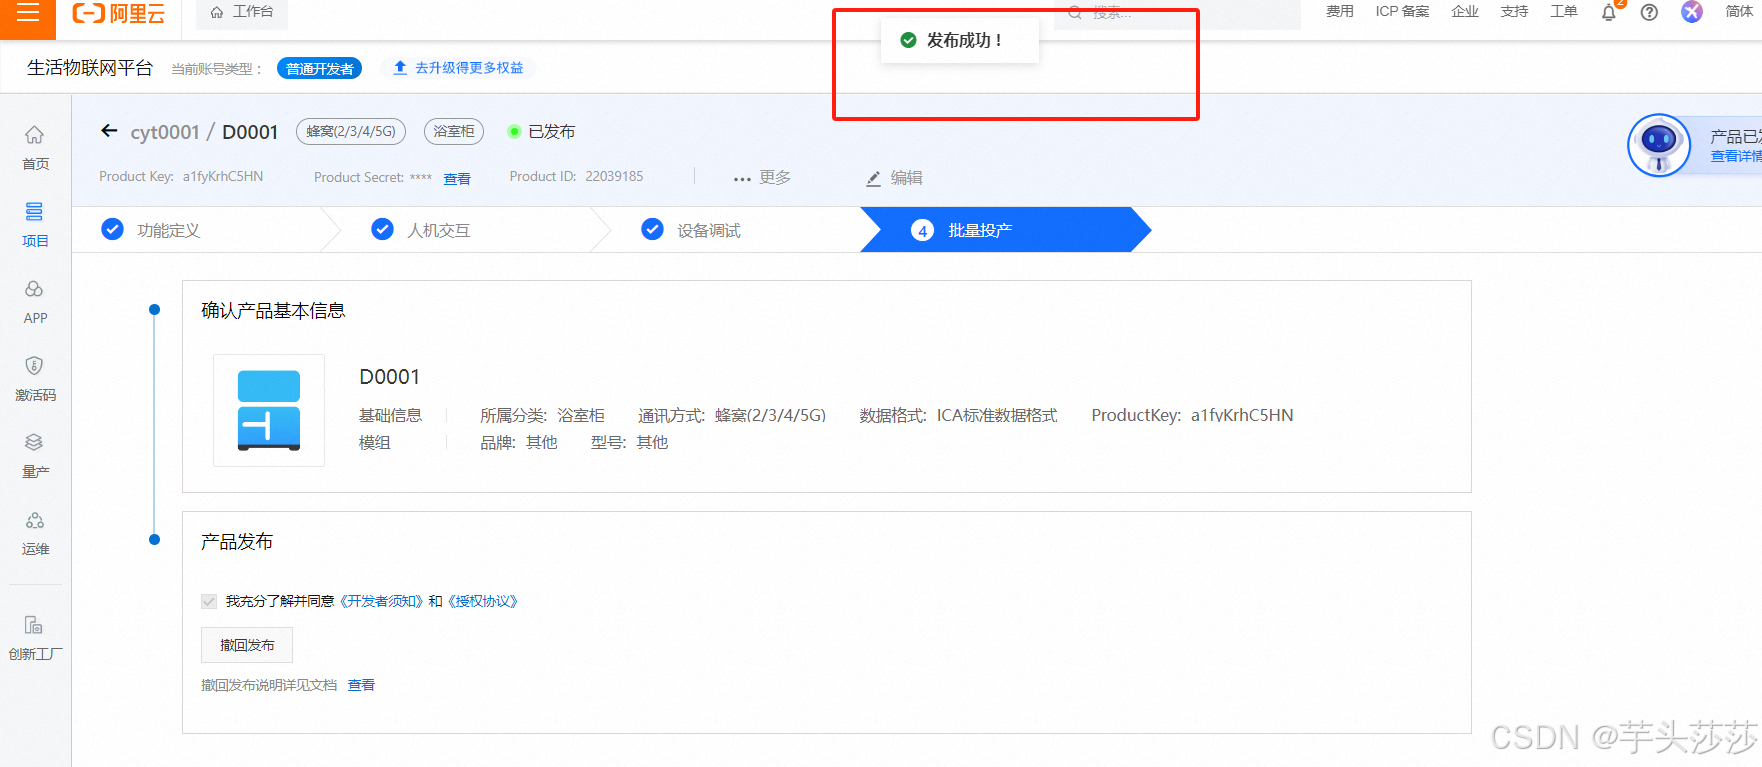Expand the 更多 options menu
The width and height of the screenshot is (1762, 767).
click(x=762, y=177)
